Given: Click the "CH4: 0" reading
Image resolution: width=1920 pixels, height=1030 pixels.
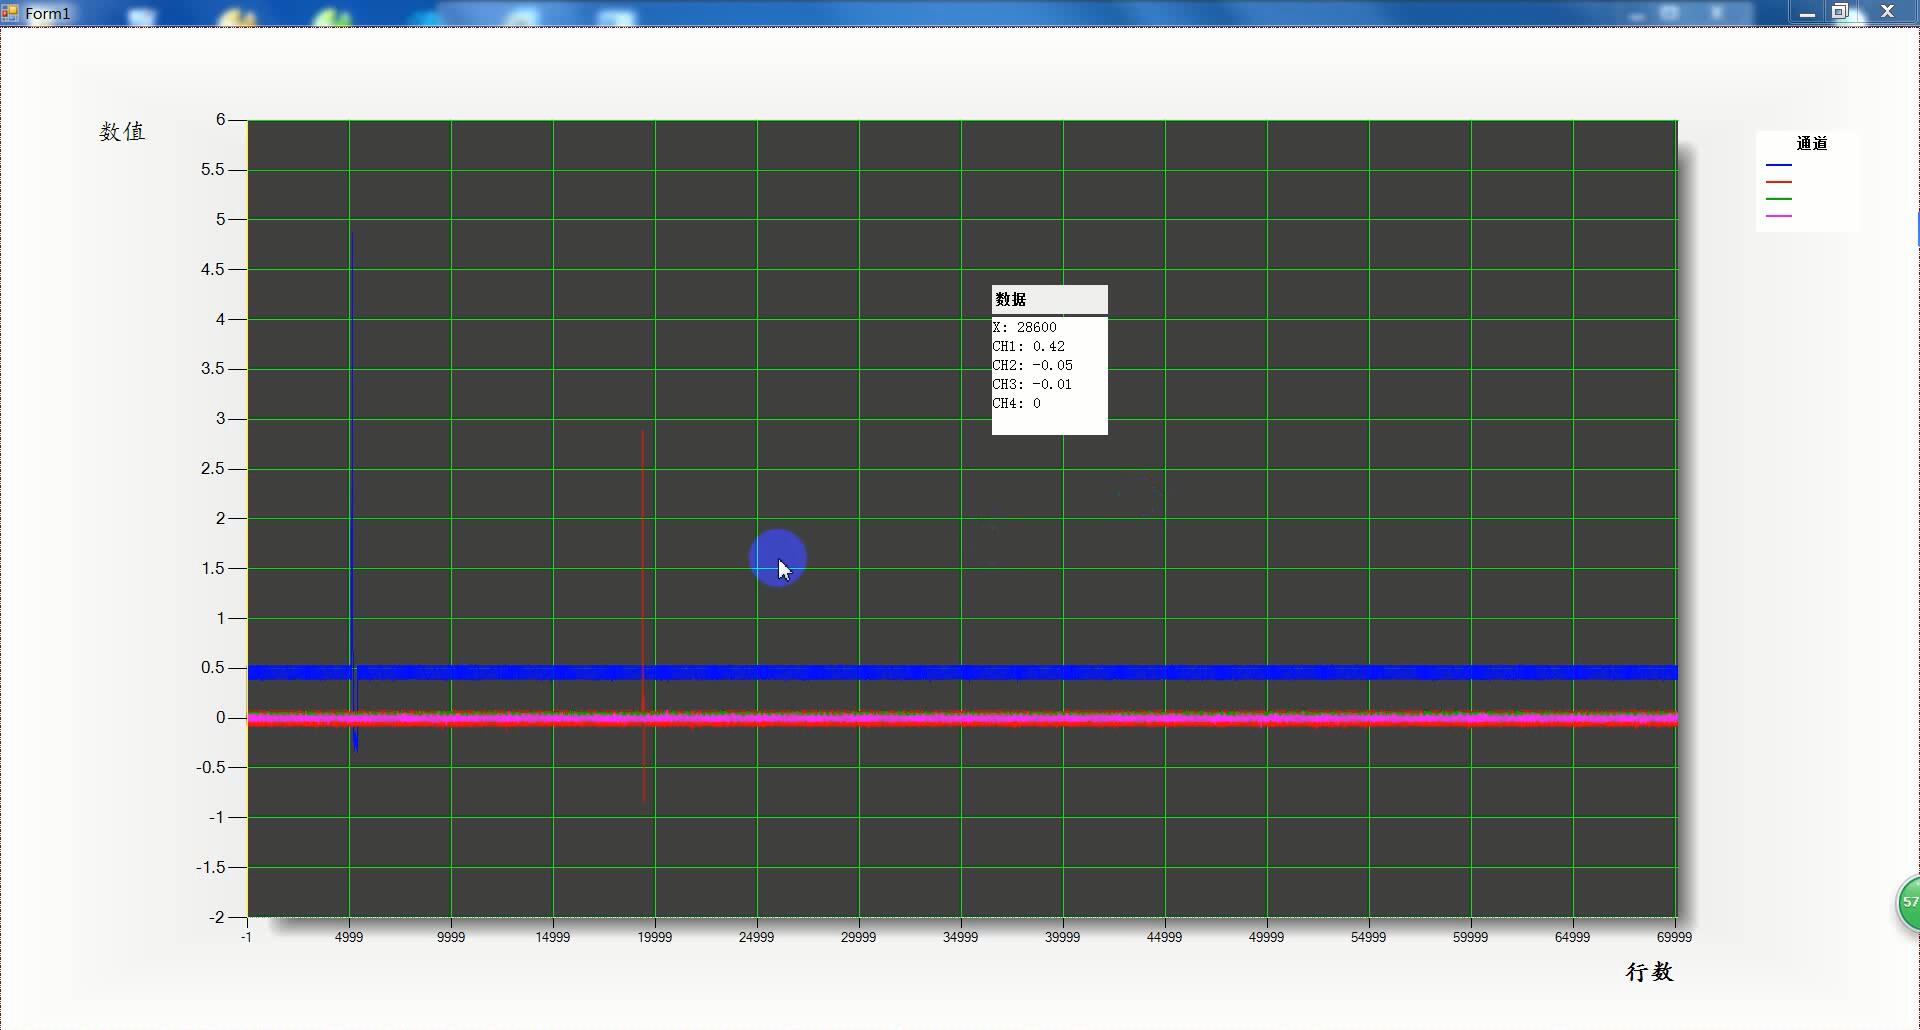Looking at the screenshot, I should [1017, 403].
